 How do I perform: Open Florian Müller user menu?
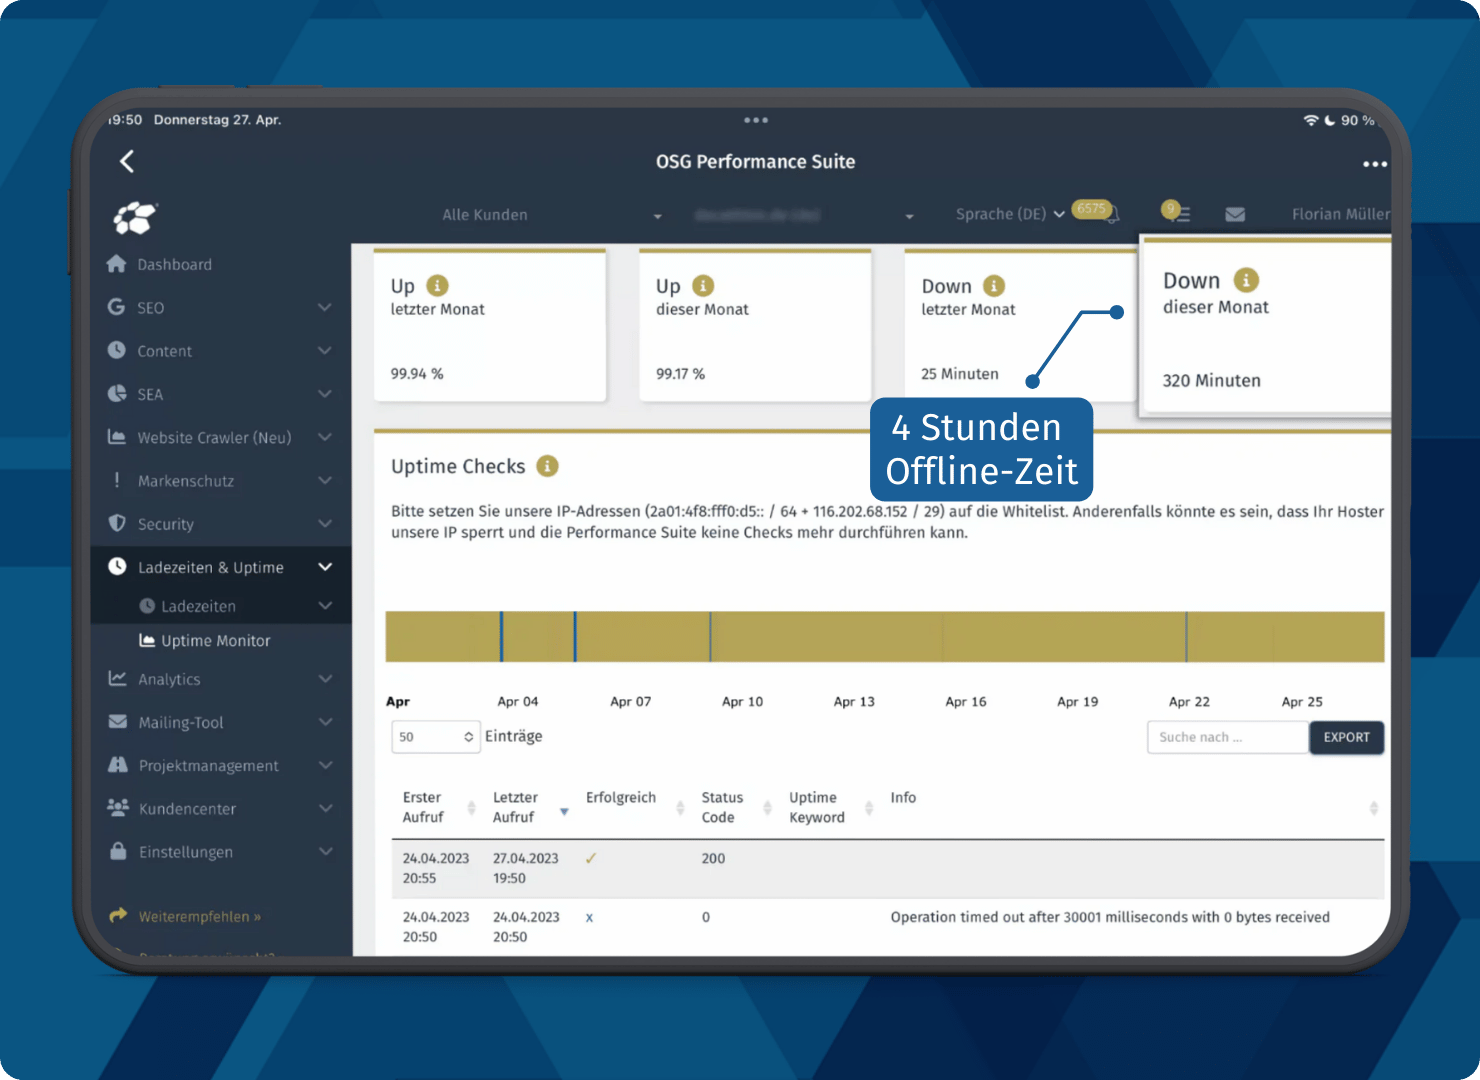(1340, 214)
